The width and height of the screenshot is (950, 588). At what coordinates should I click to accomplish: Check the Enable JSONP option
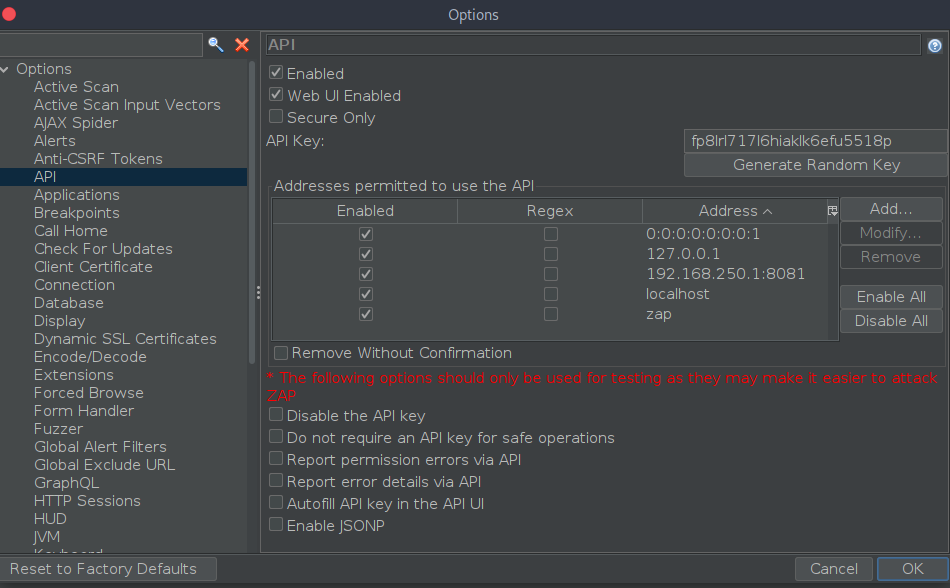pyautogui.click(x=276, y=525)
